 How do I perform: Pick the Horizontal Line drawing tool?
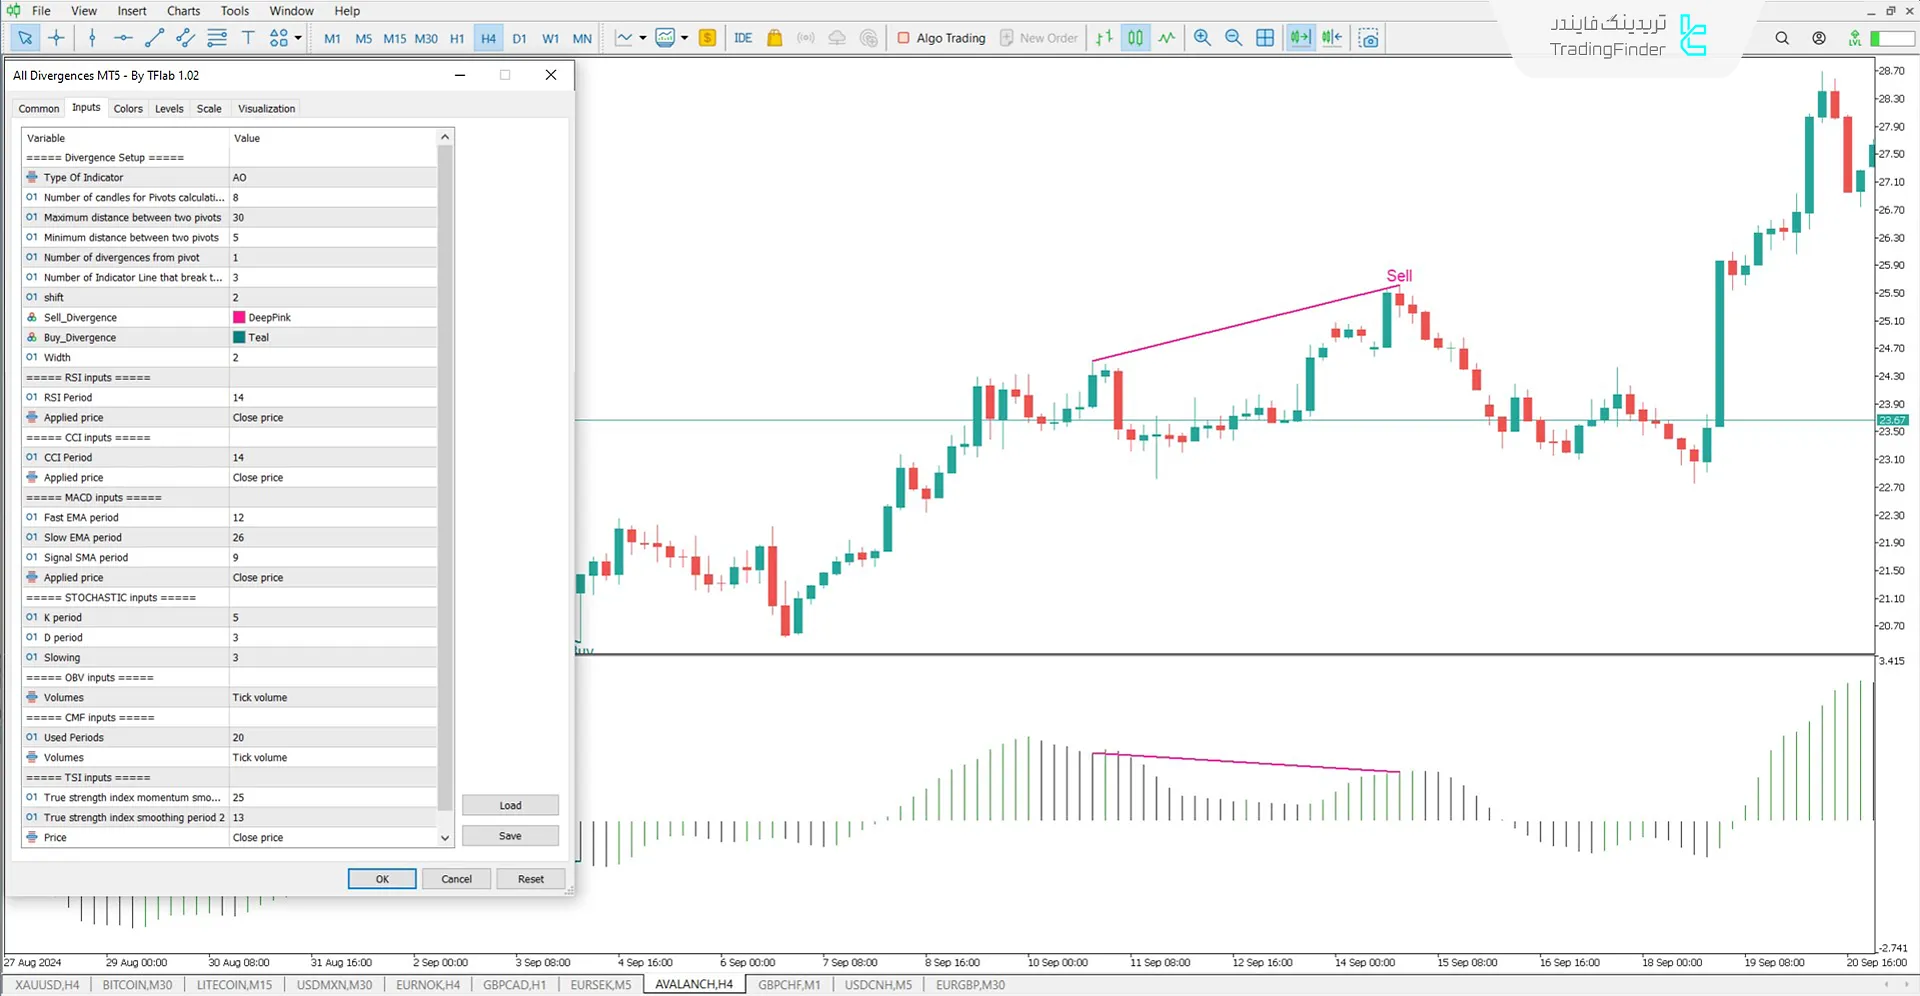tap(122, 37)
